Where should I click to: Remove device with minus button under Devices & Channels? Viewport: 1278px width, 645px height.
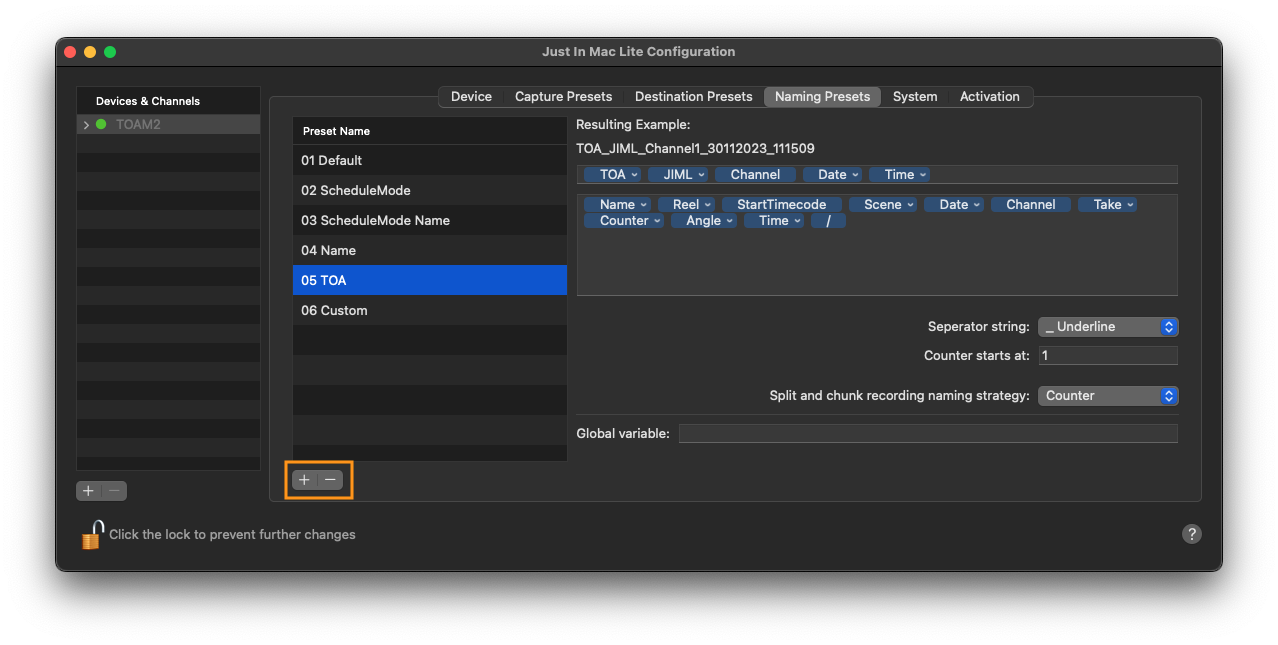click(115, 491)
